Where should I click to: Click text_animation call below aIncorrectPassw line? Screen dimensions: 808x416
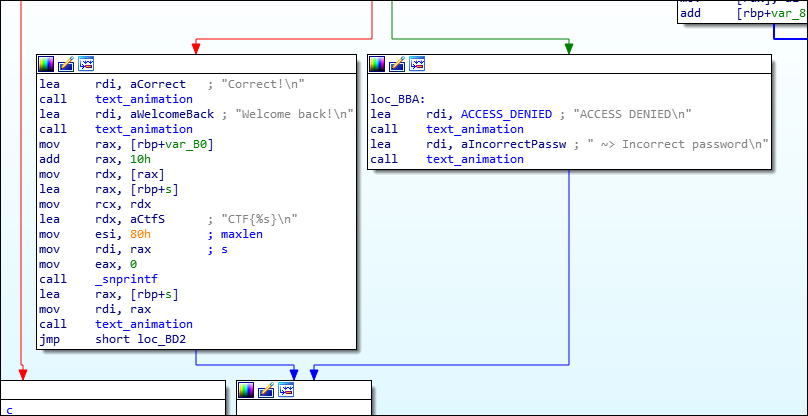click(475, 159)
